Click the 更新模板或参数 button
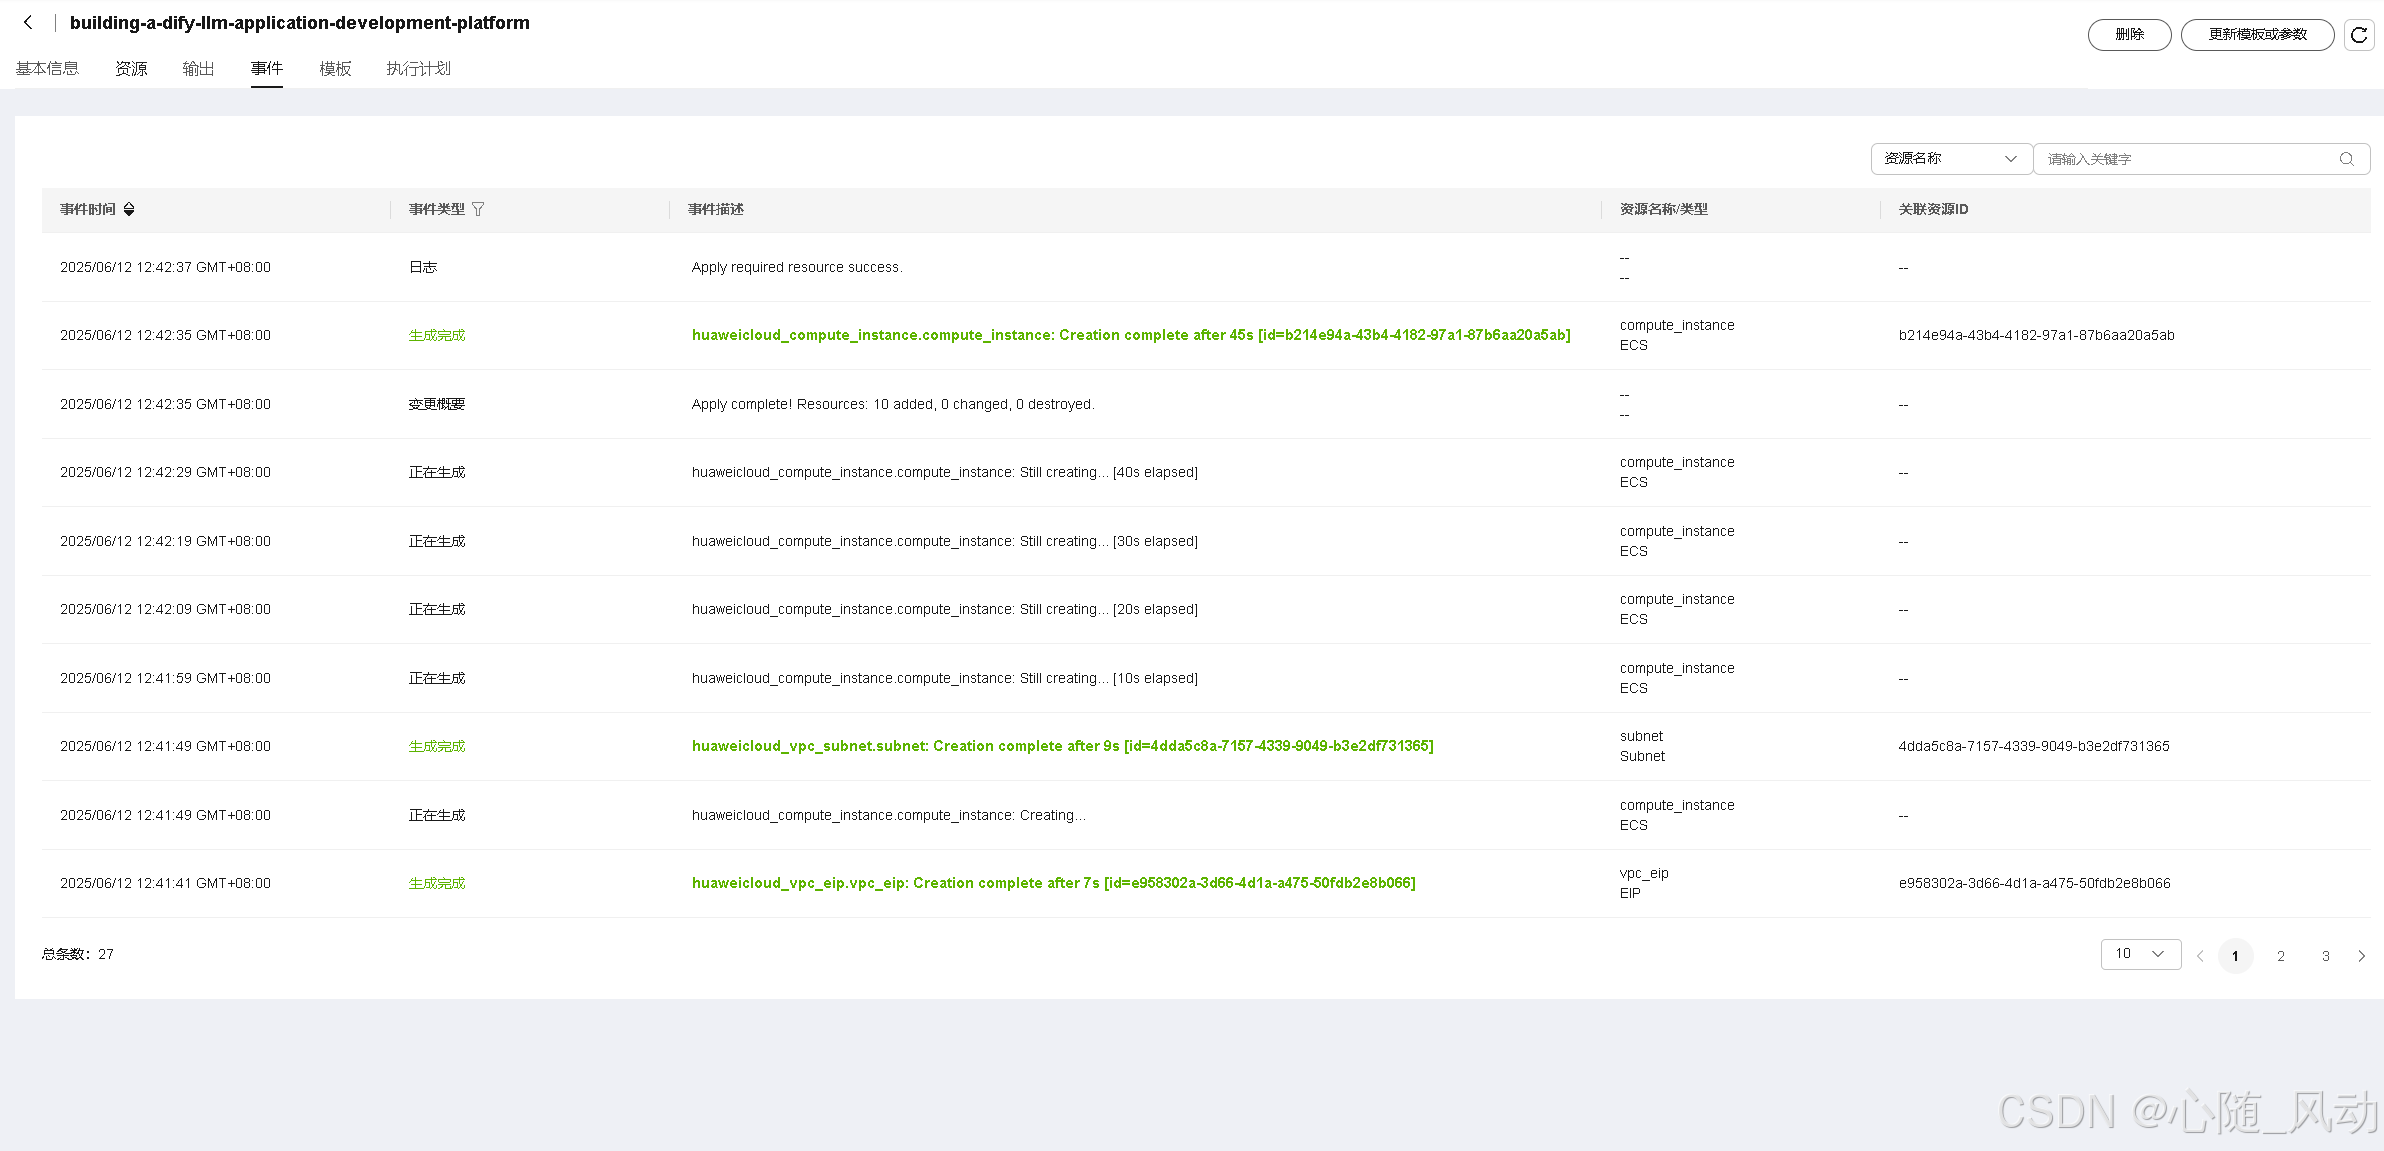Viewport: 2384px width, 1151px height. tap(2257, 35)
